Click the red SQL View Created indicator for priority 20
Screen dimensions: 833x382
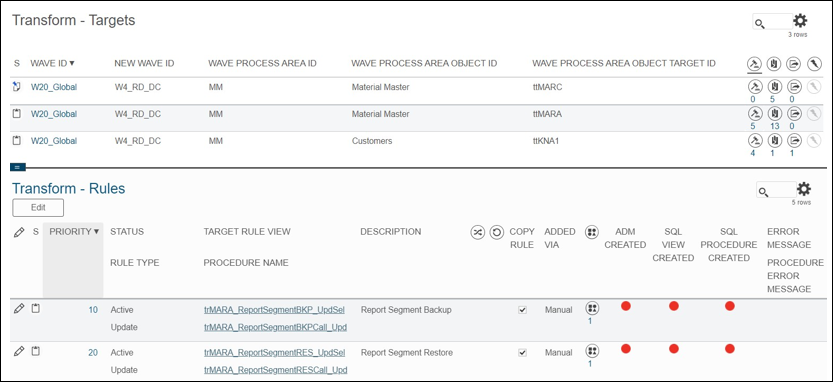tap(674, 349)
